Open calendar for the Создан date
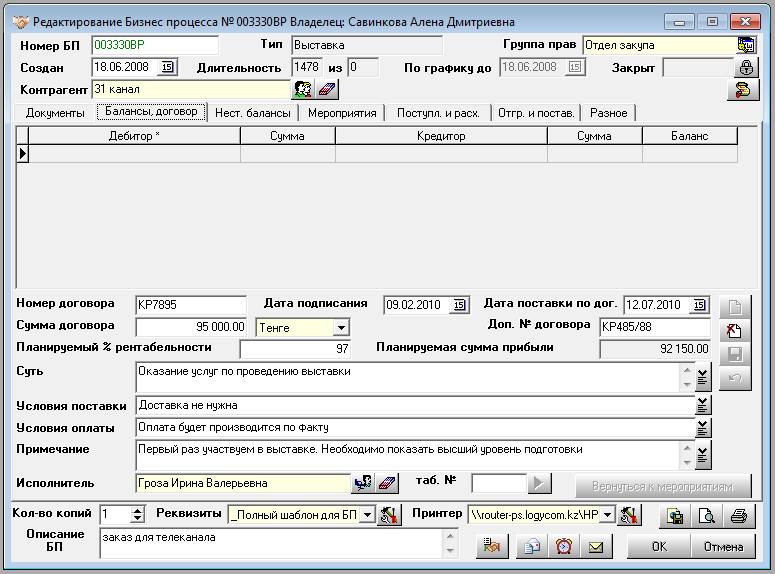The image size is (775, 574). (168, 67)
